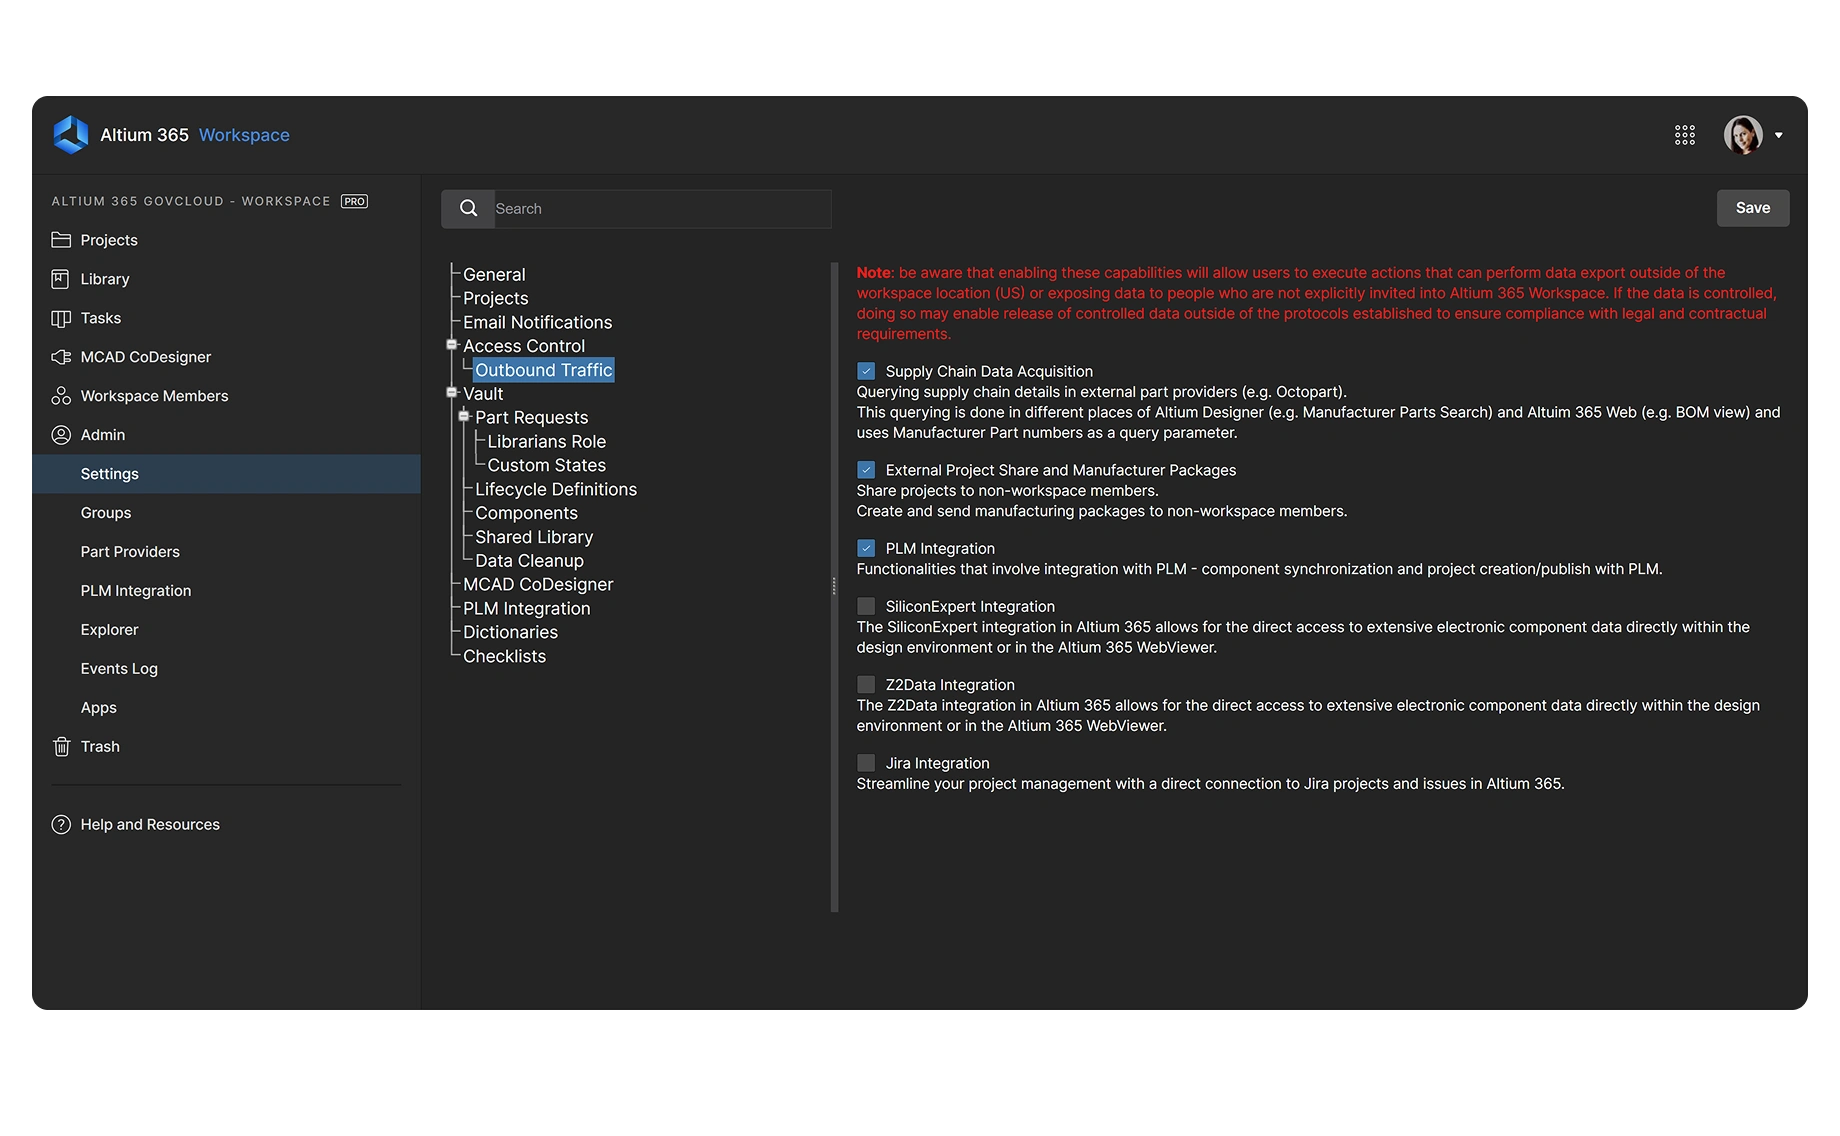Open Part Providers in Admin menu
Image resolution: width=1840 pixels, height=1136 pixels.
point(130,552)
